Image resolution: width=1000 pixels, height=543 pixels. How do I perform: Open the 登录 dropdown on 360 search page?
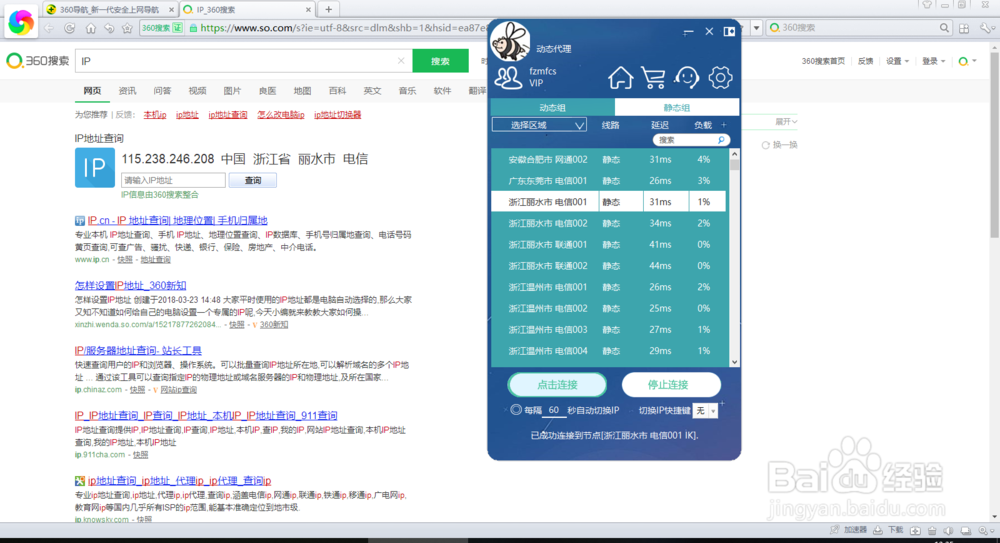pos(933,61)
